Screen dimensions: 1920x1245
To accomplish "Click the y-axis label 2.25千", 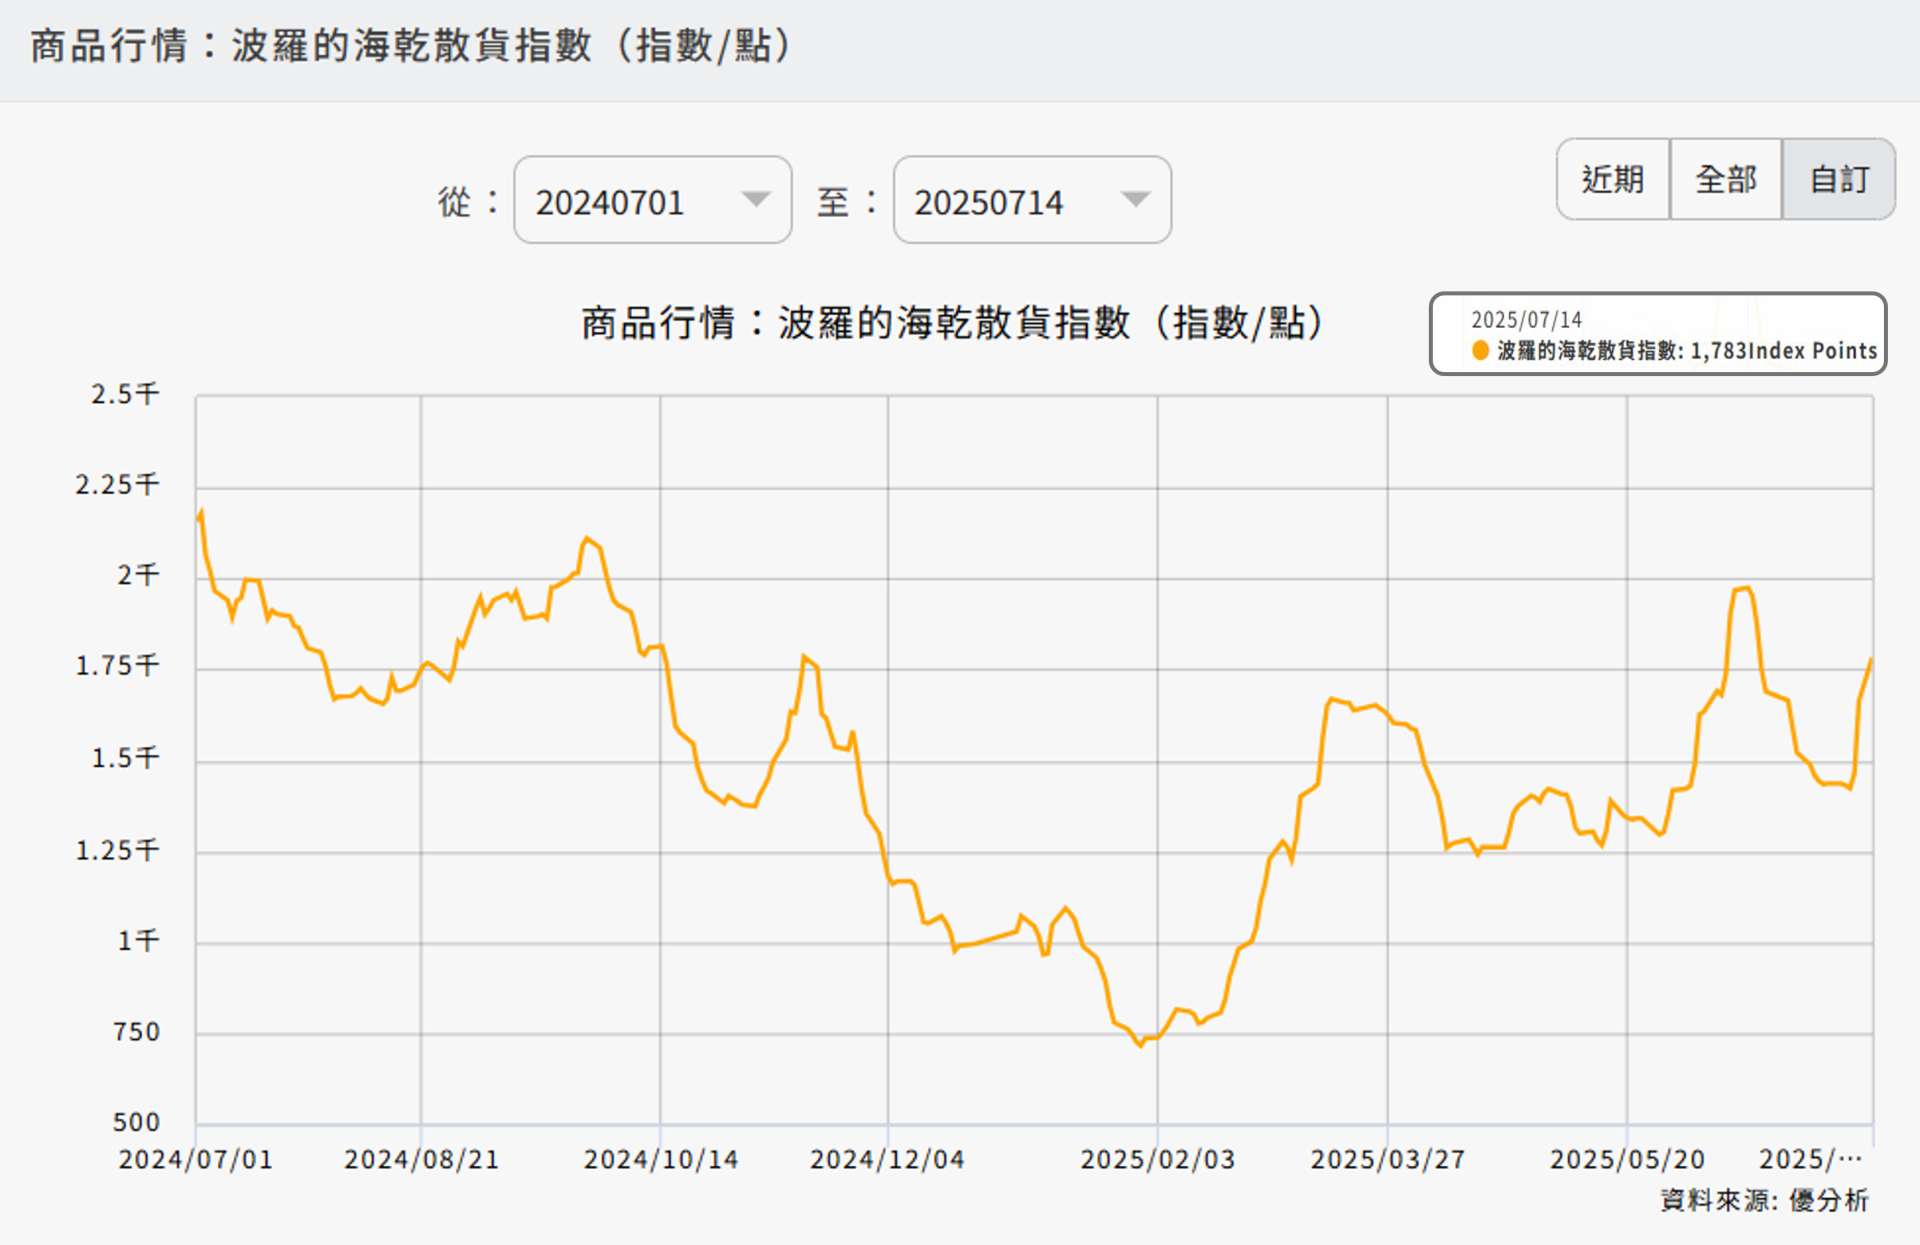I will [117, 485].
